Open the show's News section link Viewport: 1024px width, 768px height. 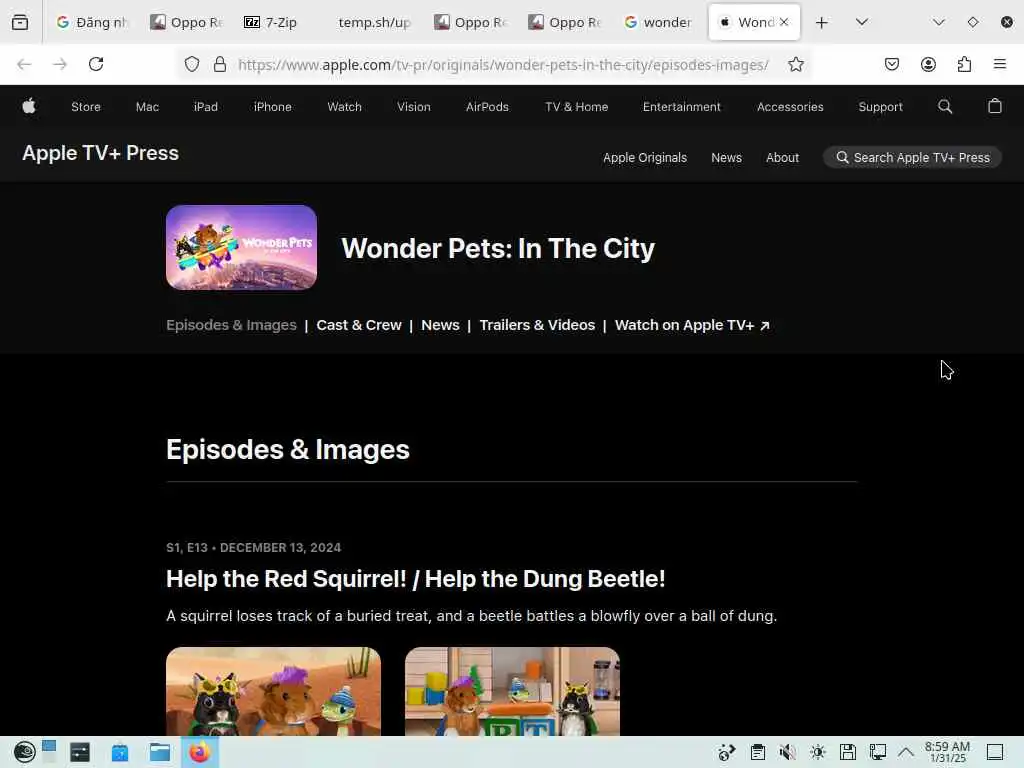coord(440,325)
